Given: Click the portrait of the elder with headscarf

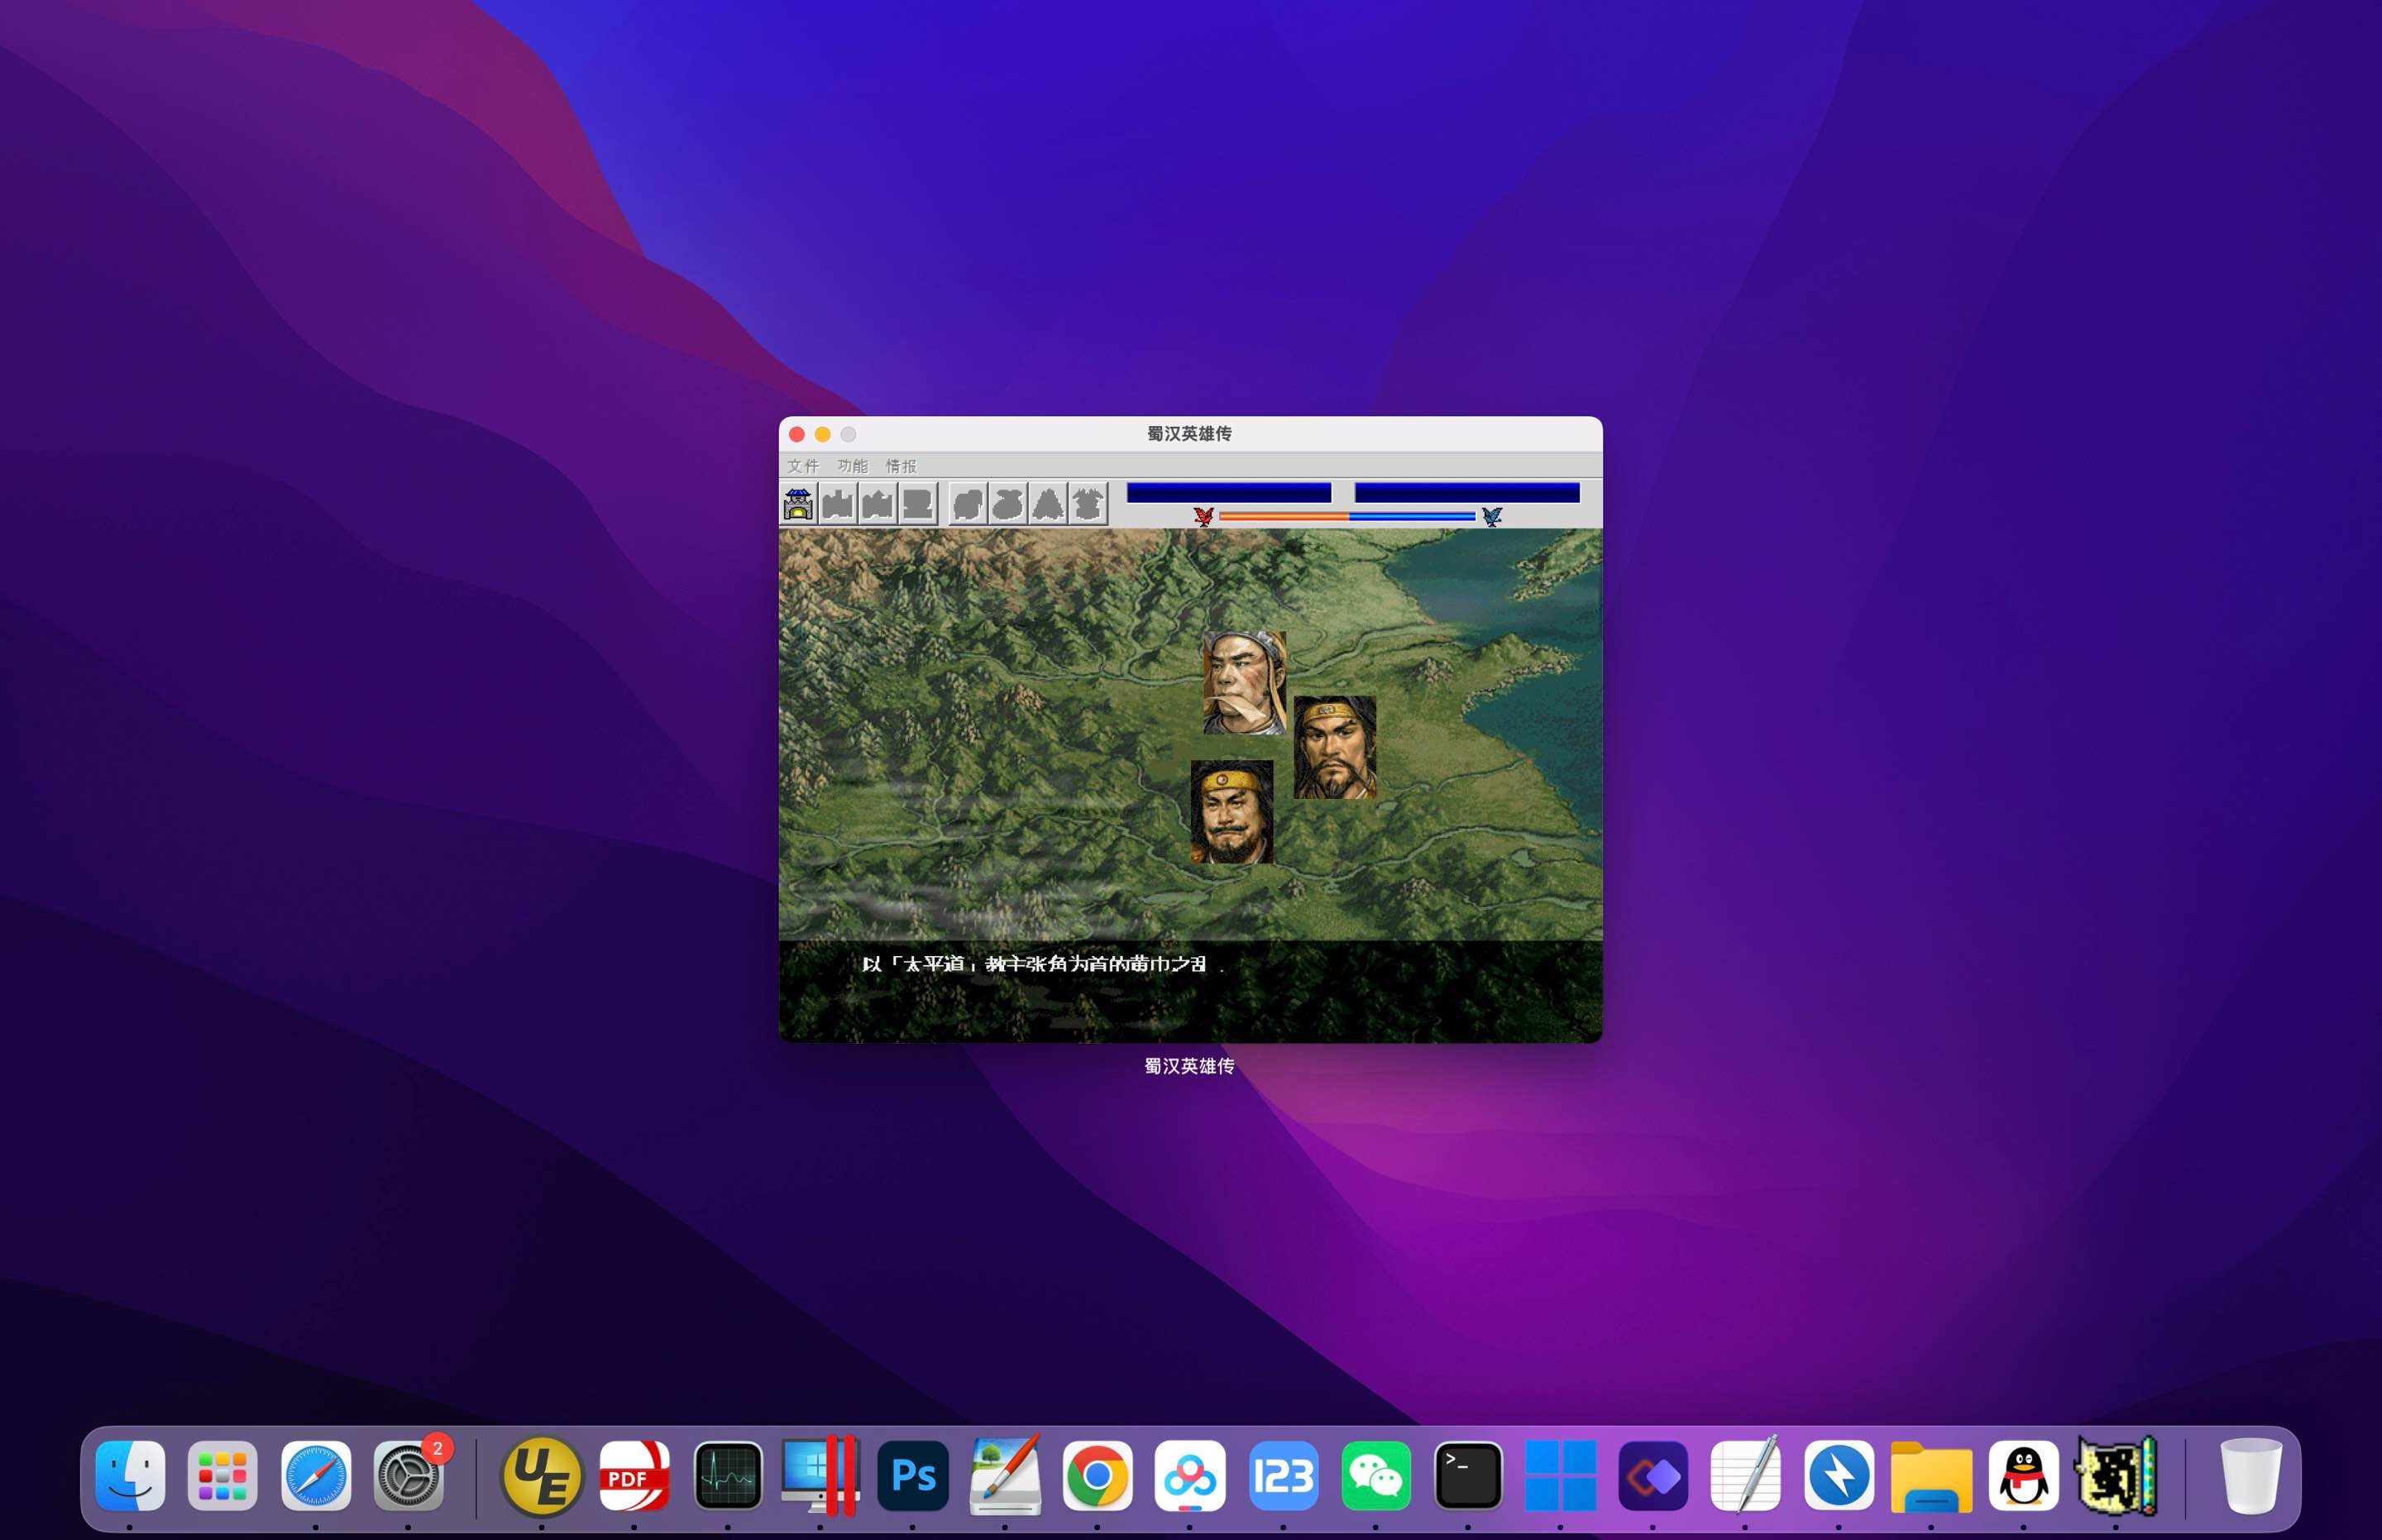Looking at the screenshot, I should [x=1244, y=683].
